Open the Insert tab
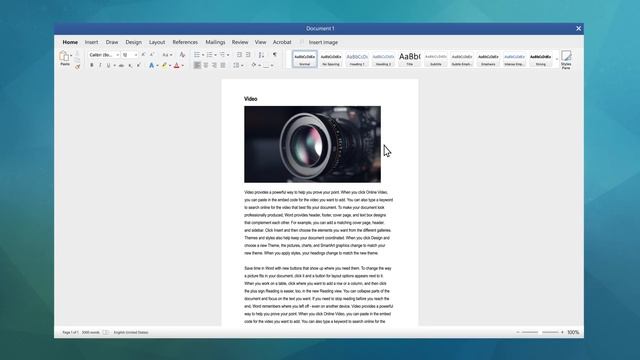 point(91,42)
